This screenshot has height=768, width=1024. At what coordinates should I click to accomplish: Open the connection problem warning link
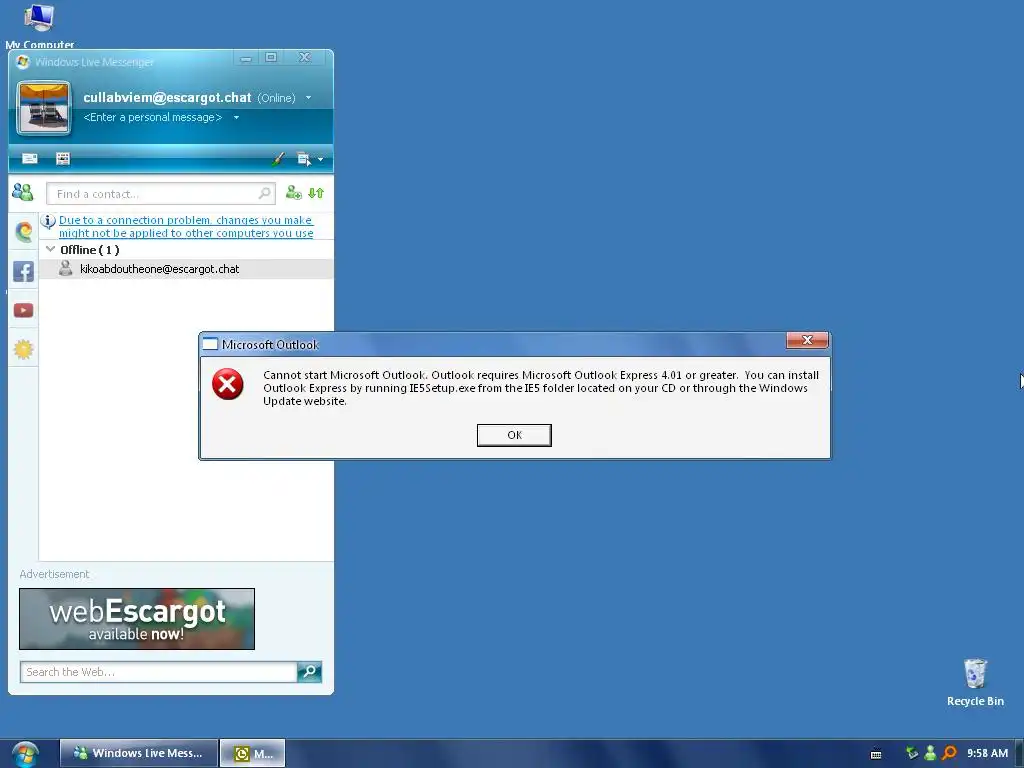point(186,227)
